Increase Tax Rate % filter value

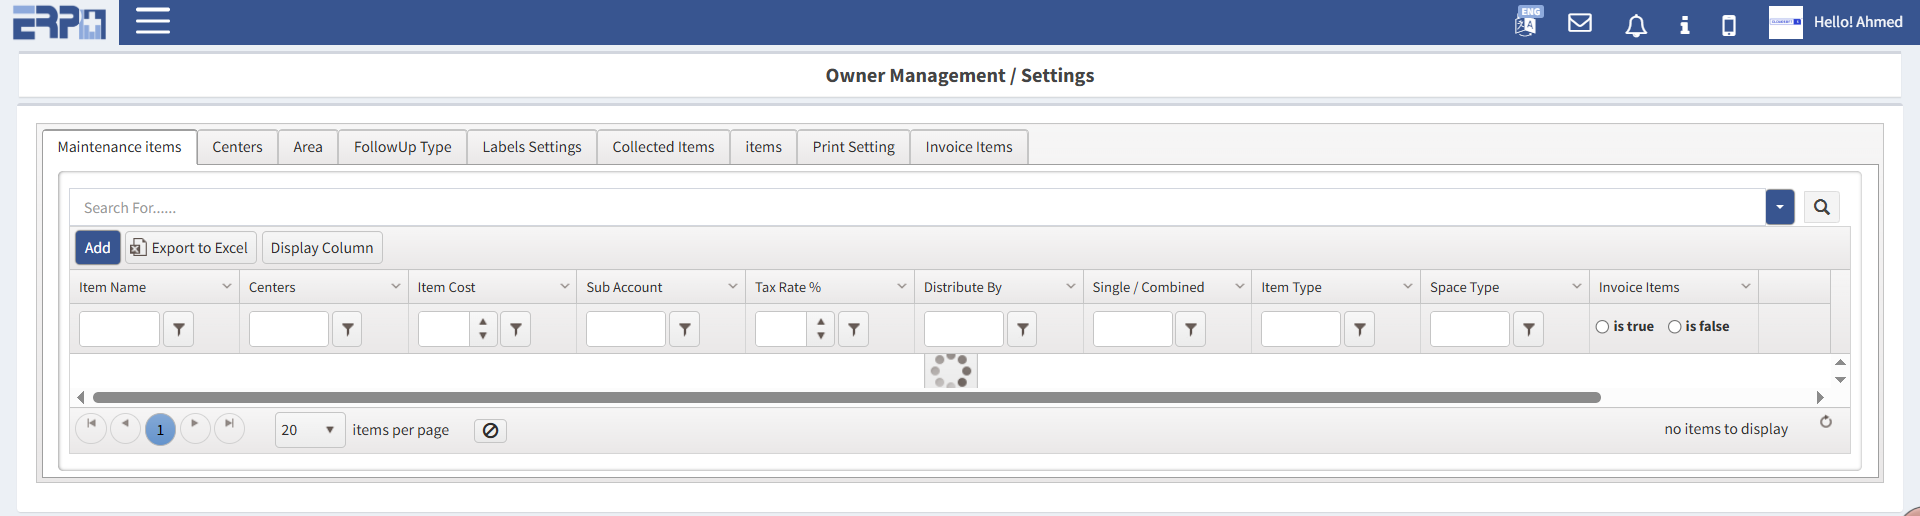pos(821,322)
